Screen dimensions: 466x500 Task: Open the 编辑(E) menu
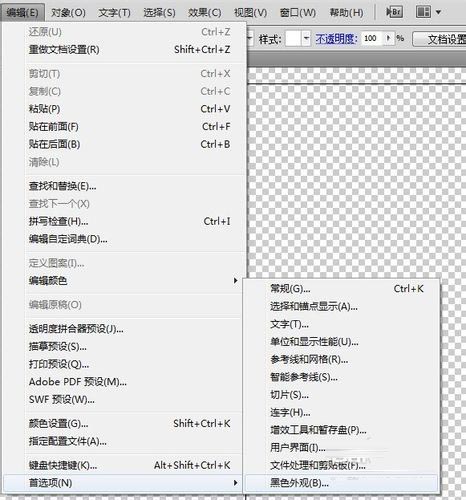click(23, 13)
